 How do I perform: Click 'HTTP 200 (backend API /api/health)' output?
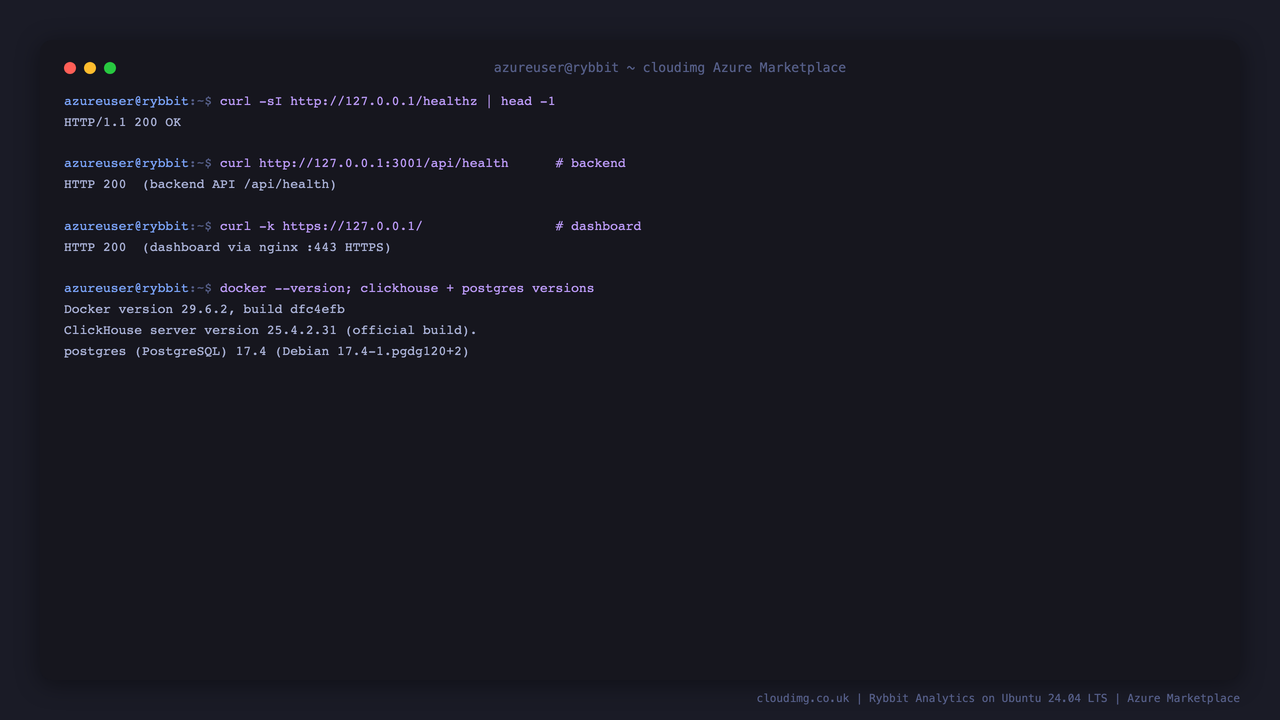click(x=200, y=184)
